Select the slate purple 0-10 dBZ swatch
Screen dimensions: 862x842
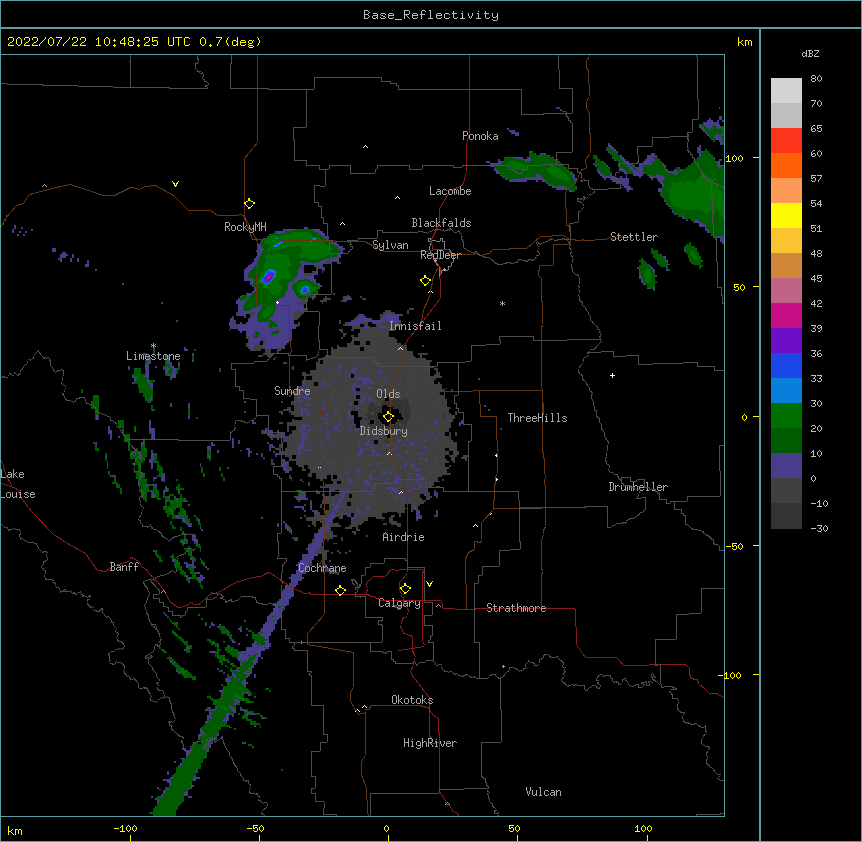point(786,466)
